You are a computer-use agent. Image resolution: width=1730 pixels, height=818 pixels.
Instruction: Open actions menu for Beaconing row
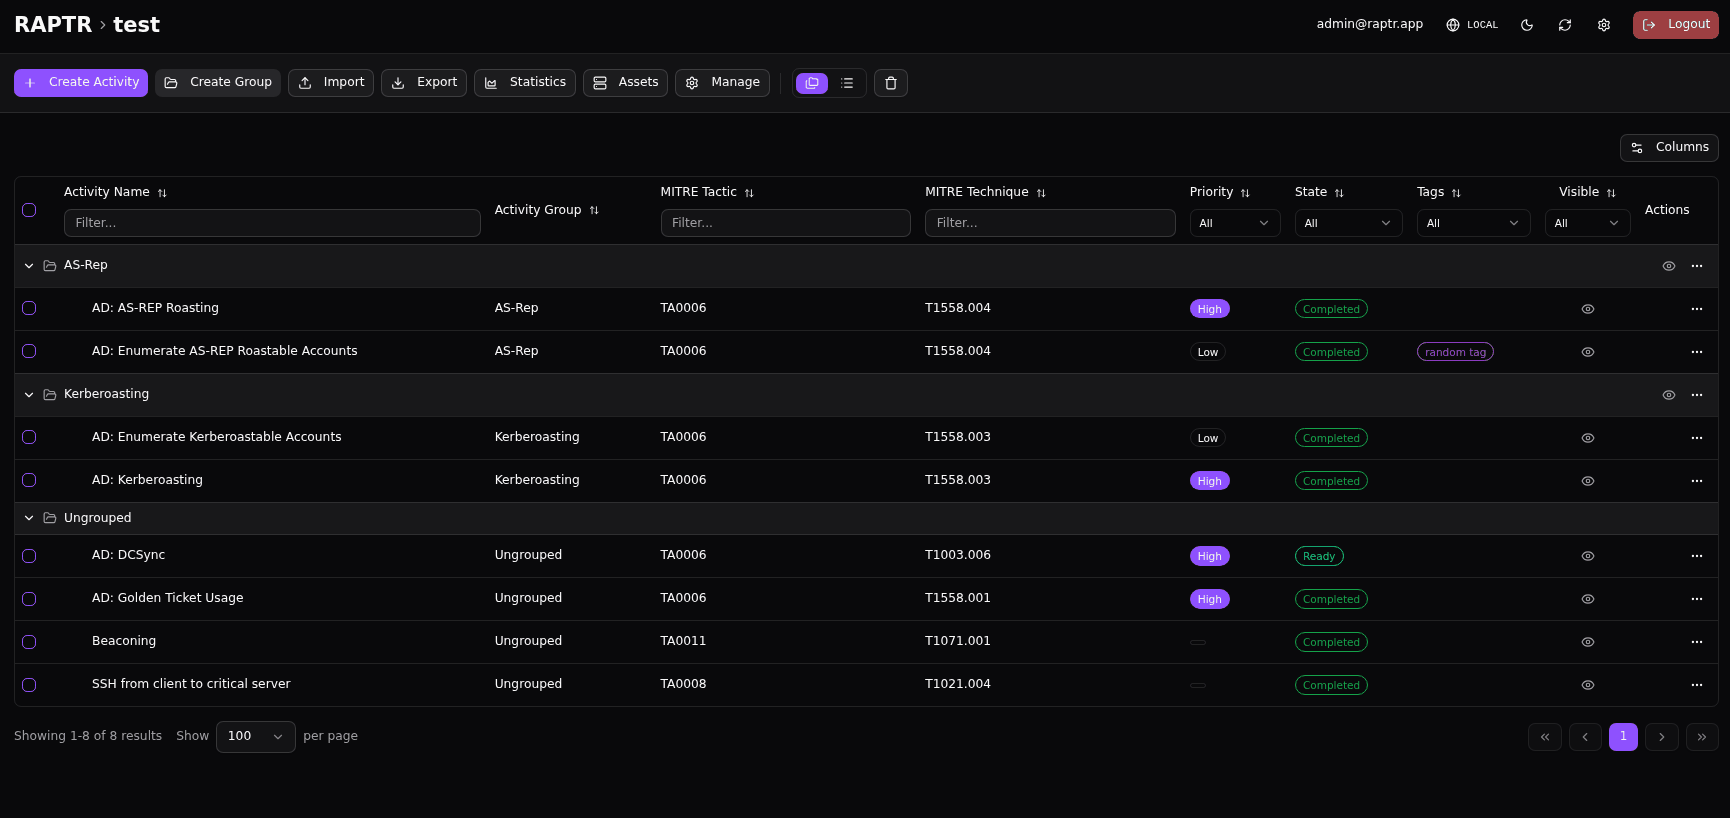point(1696,642)
